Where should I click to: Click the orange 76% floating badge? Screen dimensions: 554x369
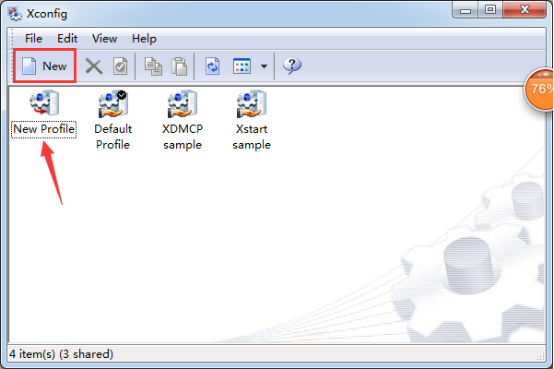(539, 89)
